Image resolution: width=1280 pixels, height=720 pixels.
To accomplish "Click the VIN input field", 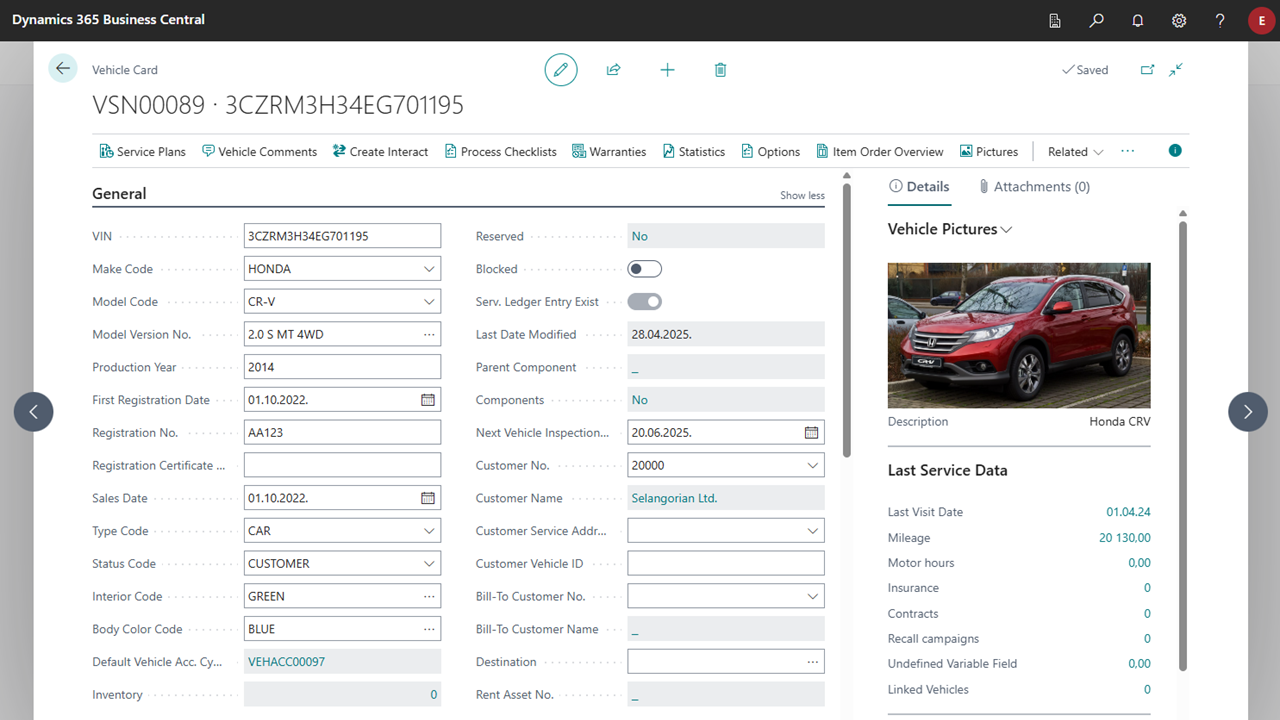I will tap(342, 236).
